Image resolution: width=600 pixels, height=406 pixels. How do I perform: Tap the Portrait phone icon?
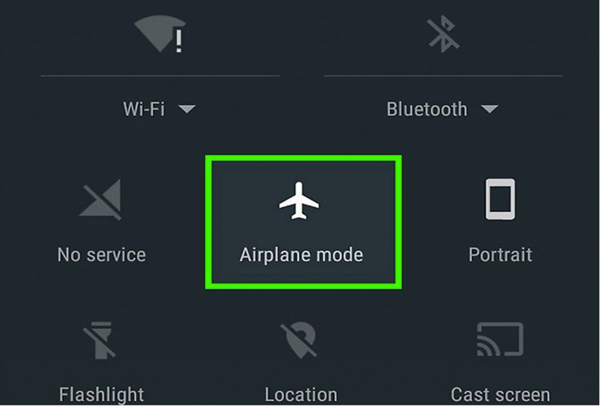coord(500,199)
